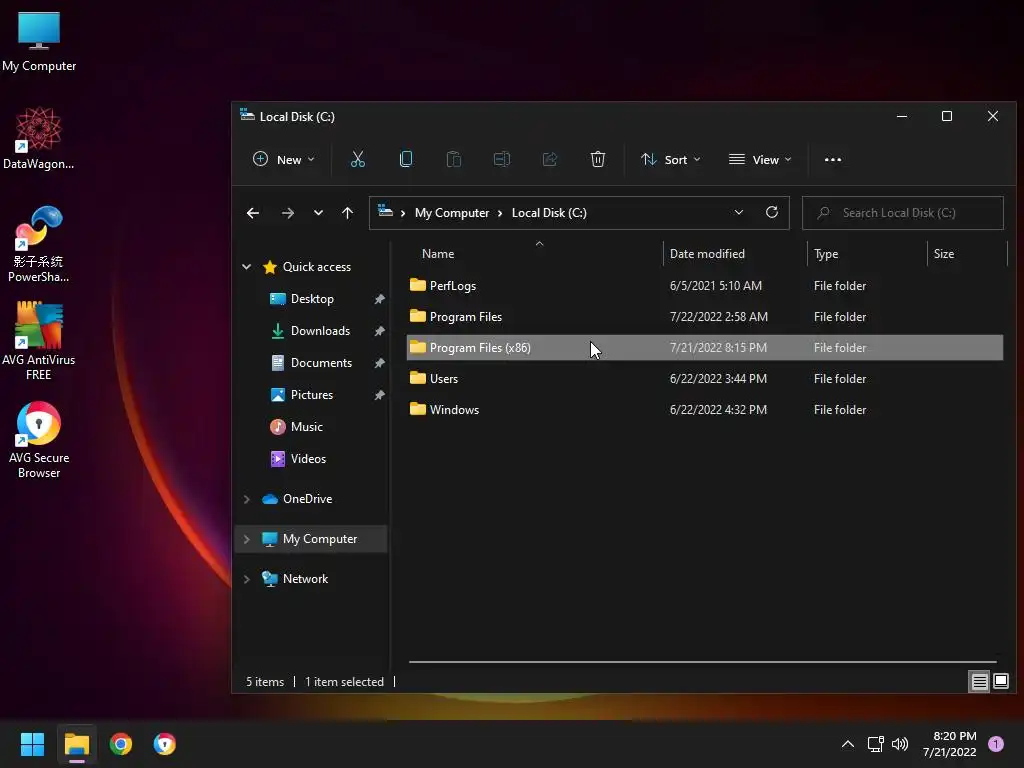1024x768 pixels.
Task: Go back with the left arrow
Action: [x=253, y=213]
